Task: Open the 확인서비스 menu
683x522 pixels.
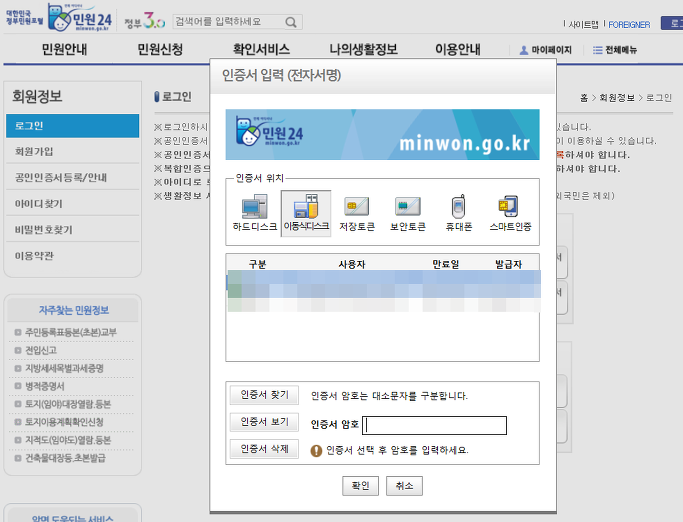Action: click(261, 49)
